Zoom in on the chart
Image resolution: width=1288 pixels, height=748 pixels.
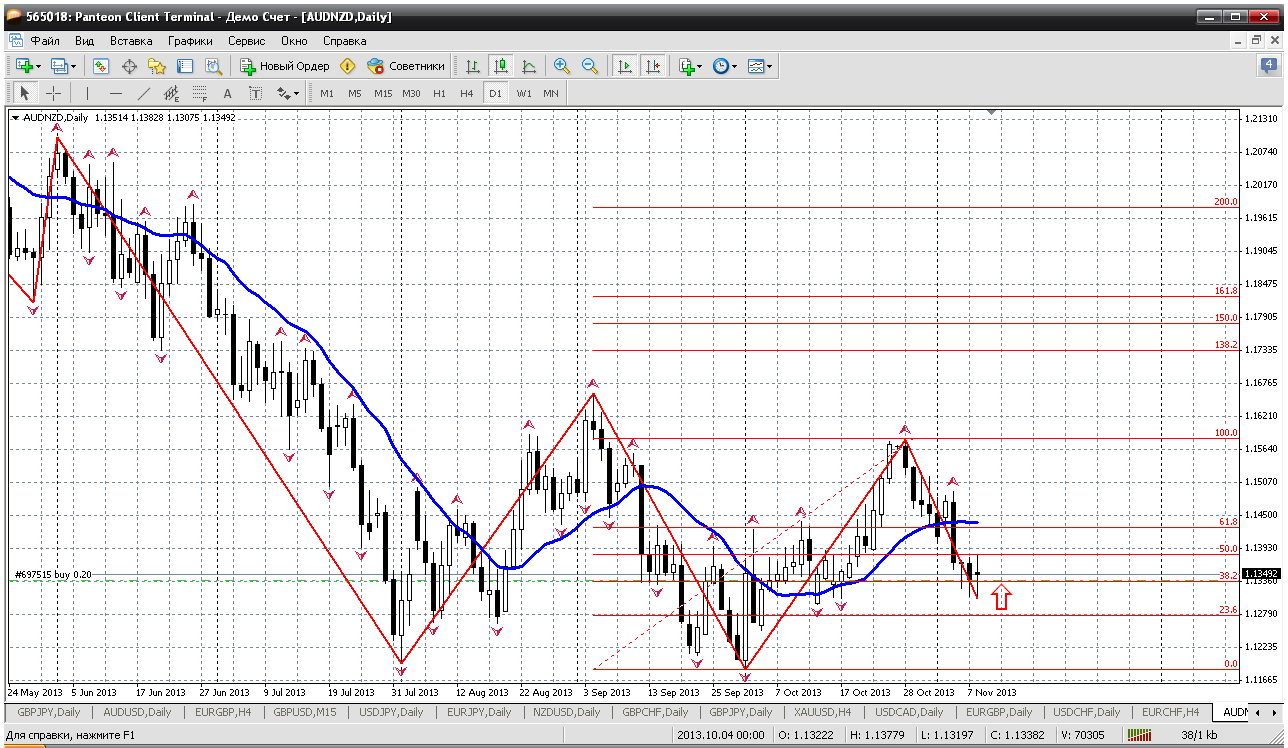point(562,66)
